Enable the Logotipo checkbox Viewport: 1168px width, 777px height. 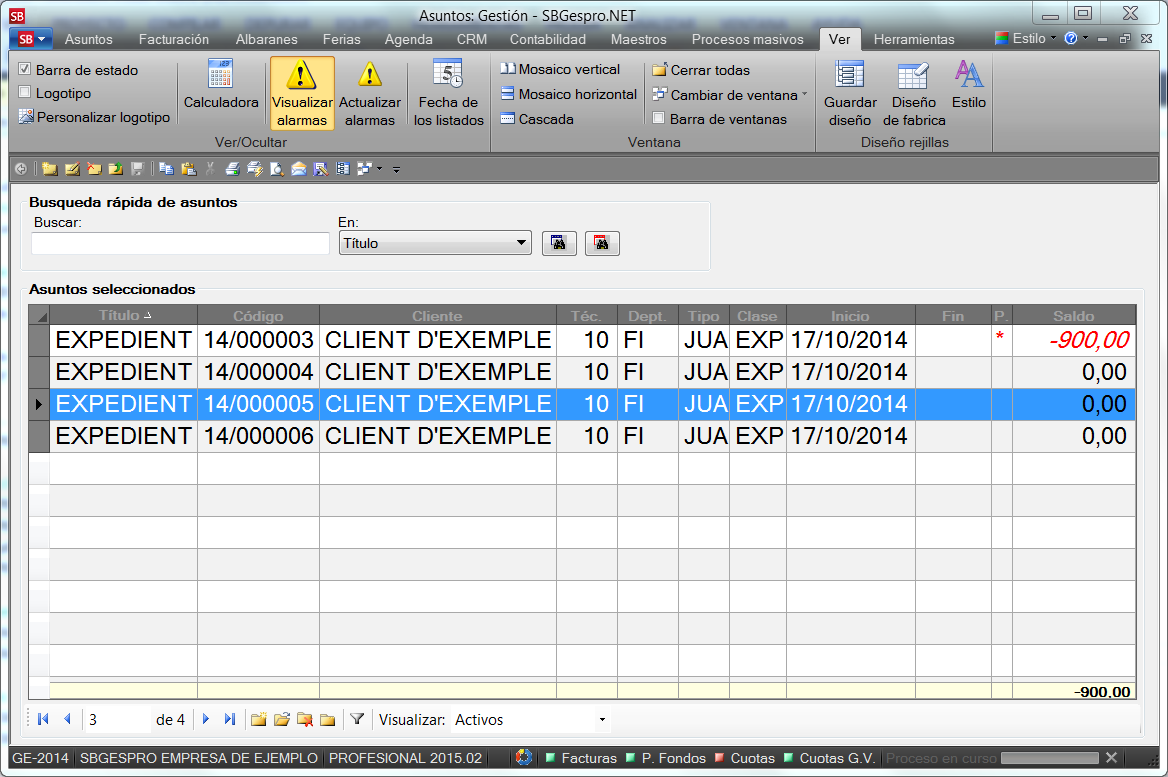26,93
